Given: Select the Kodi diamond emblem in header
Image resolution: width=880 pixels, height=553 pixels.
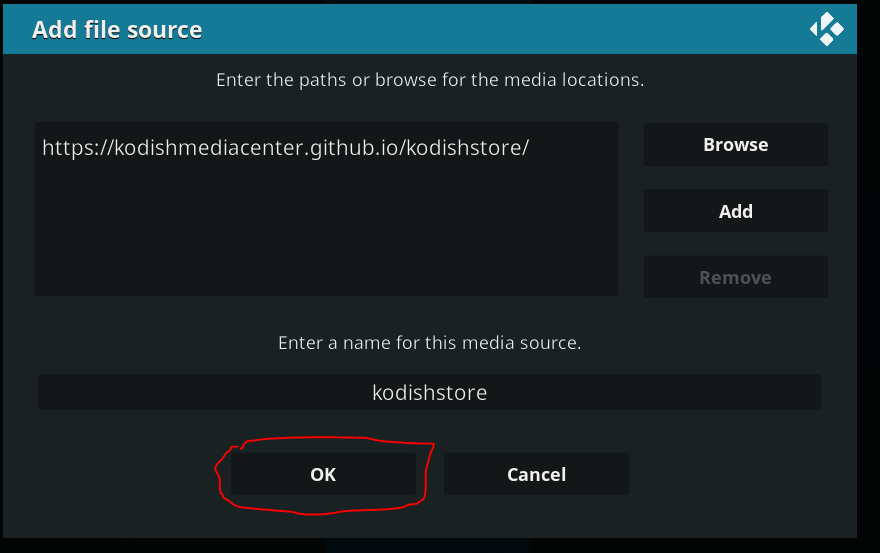Looking at the screenshot, I should click(826, 29).
